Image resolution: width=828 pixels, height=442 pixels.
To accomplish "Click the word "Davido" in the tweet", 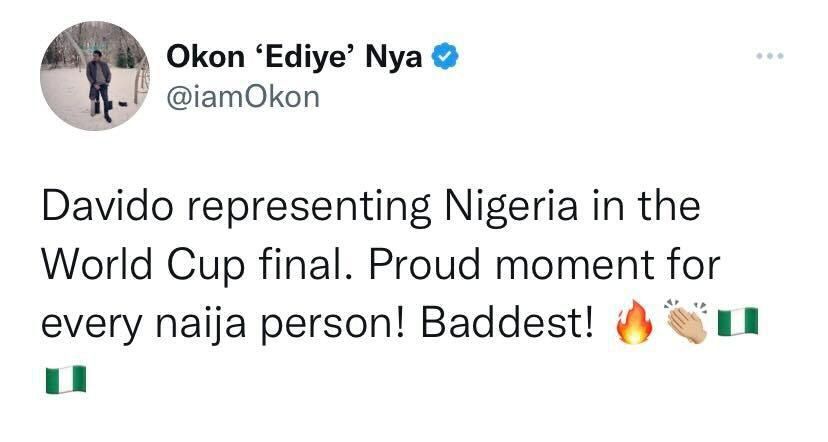I will tap(98, 209).
